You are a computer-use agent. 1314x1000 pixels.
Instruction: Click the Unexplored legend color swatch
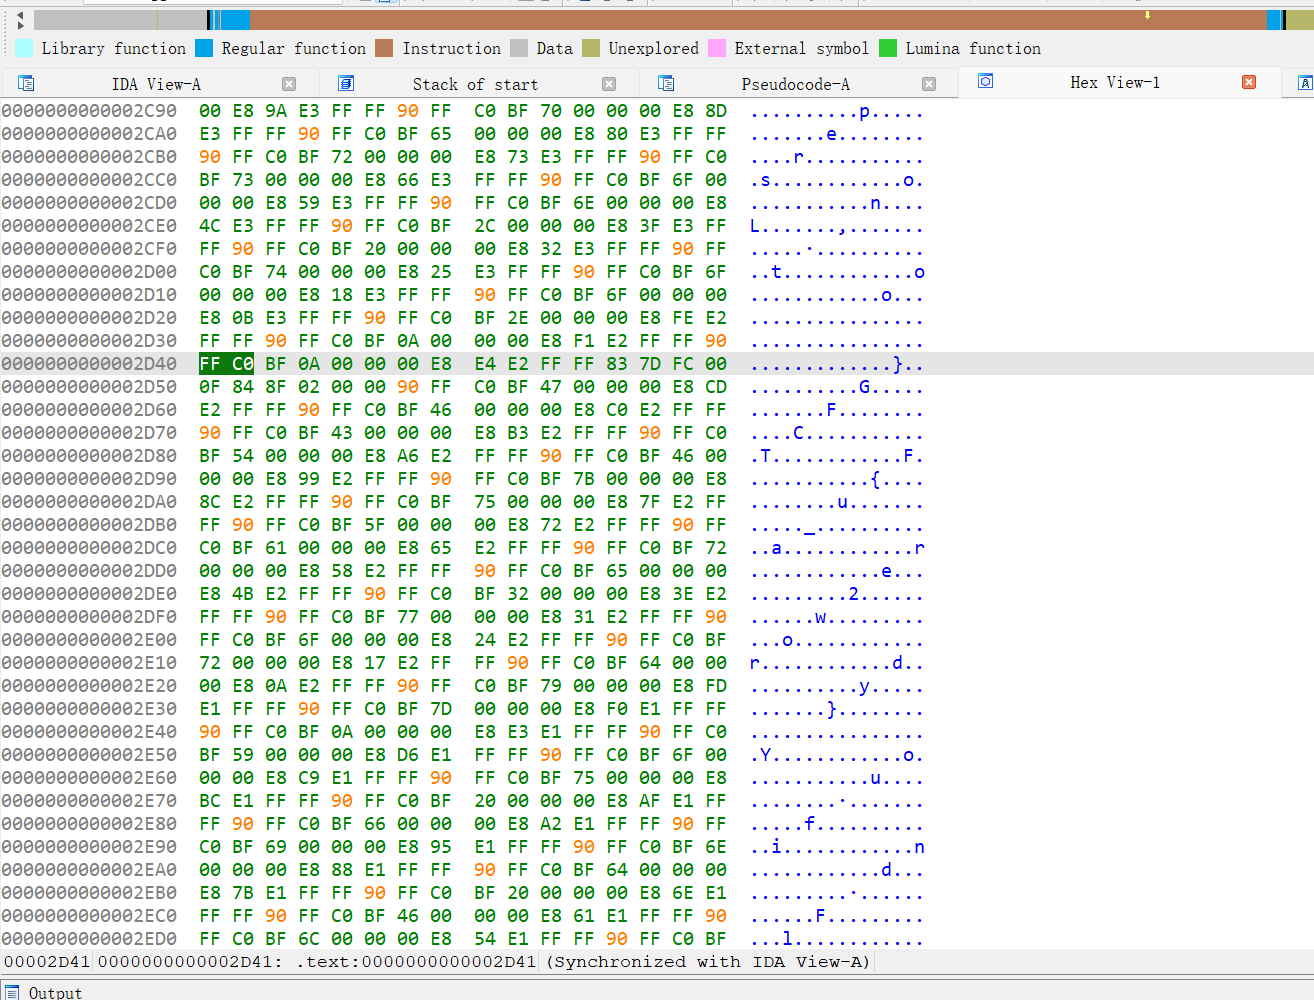point(591,48)
